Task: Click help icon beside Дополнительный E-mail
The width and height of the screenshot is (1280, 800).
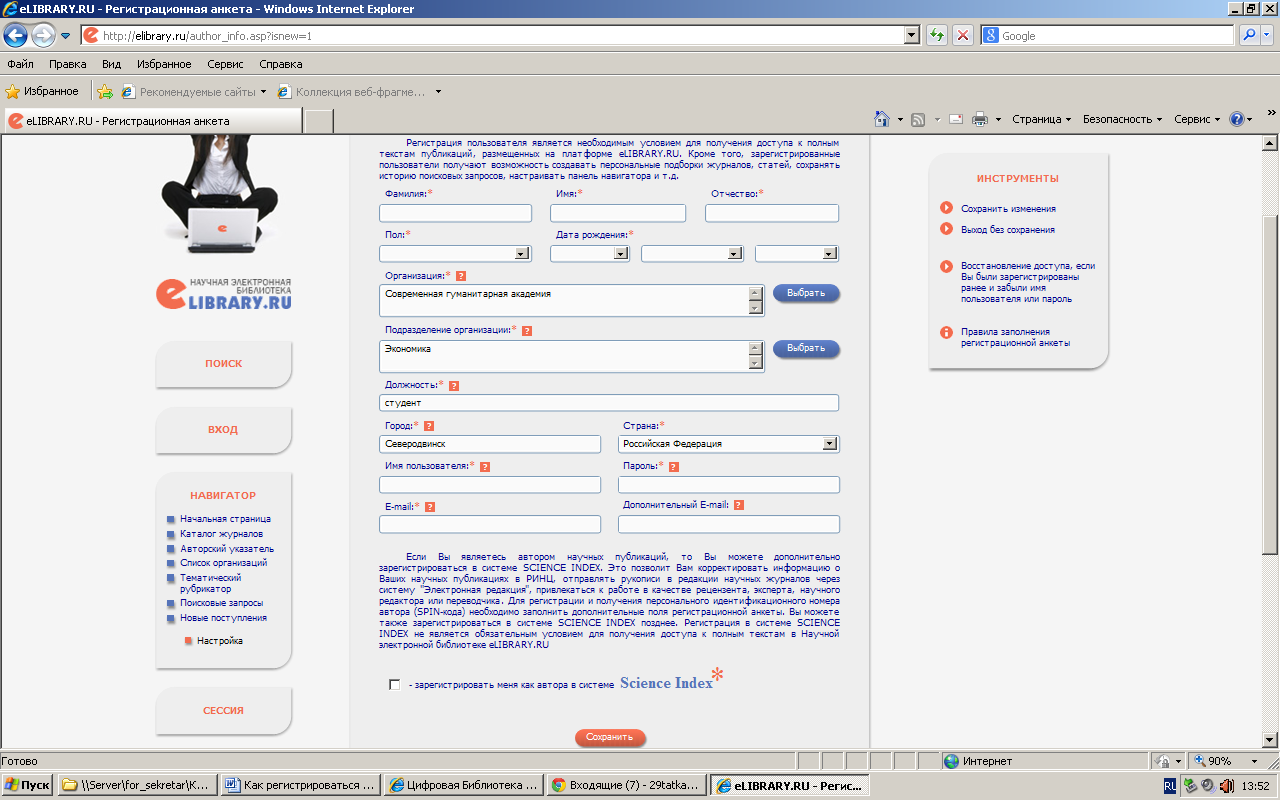Action: pos(738,505)
